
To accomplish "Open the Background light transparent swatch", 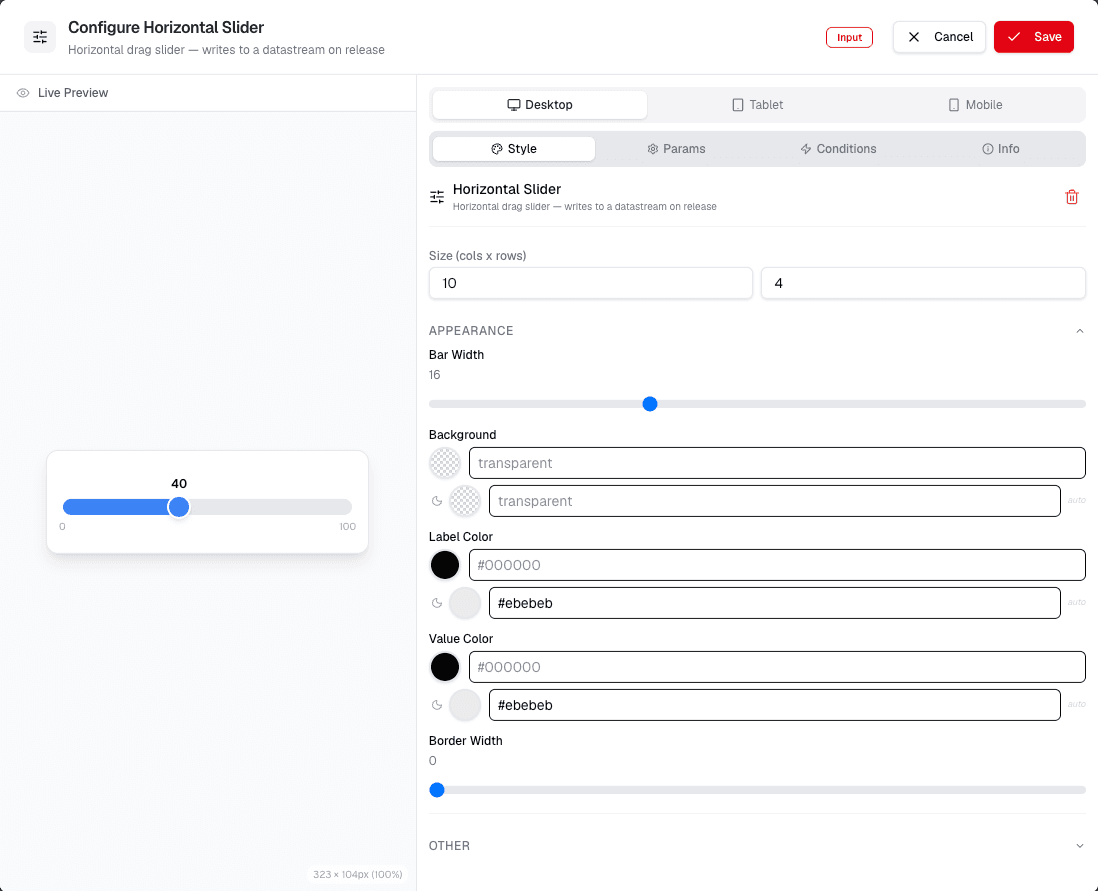I will [445, 463].
